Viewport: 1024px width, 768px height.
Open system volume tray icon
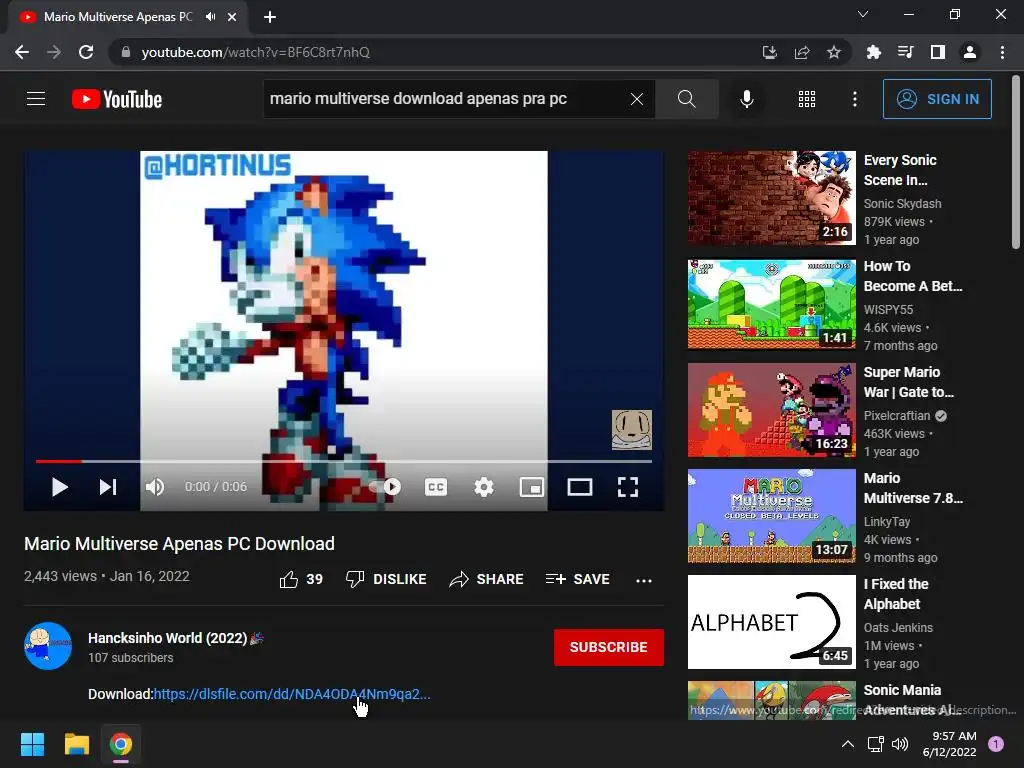(900, 744)
